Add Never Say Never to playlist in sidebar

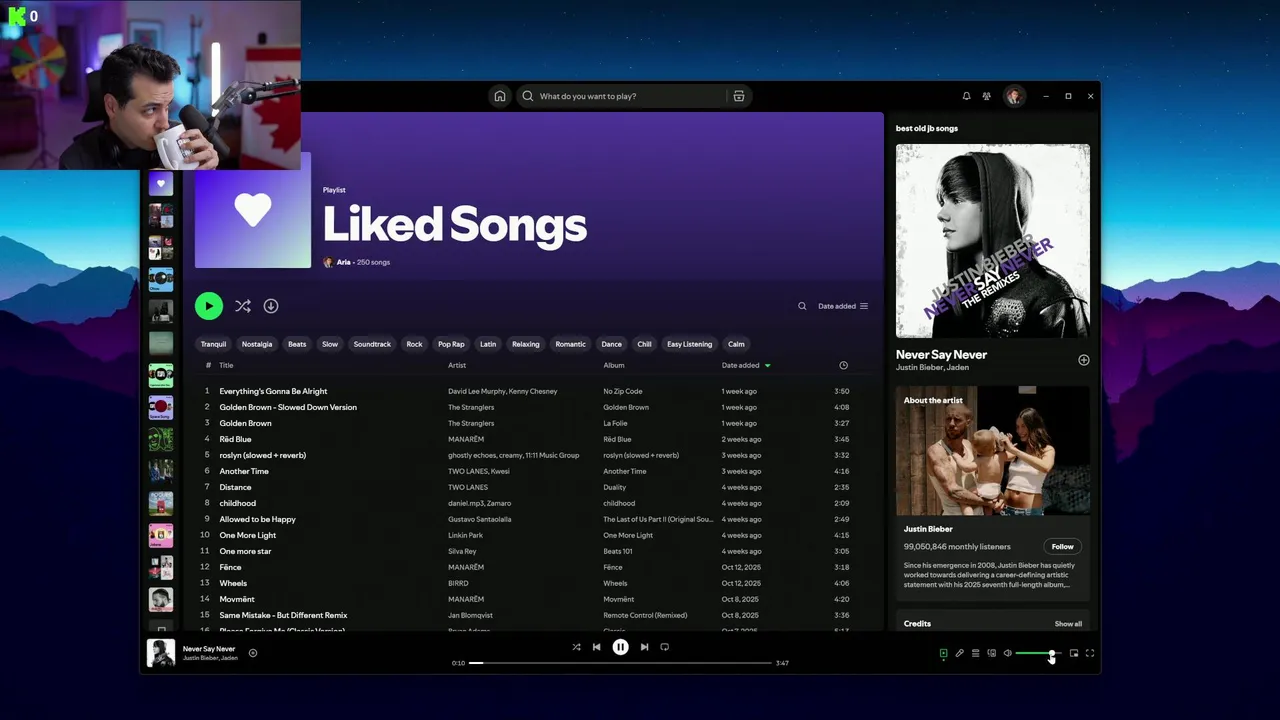pyautogui.click(x=1083, y=360)
